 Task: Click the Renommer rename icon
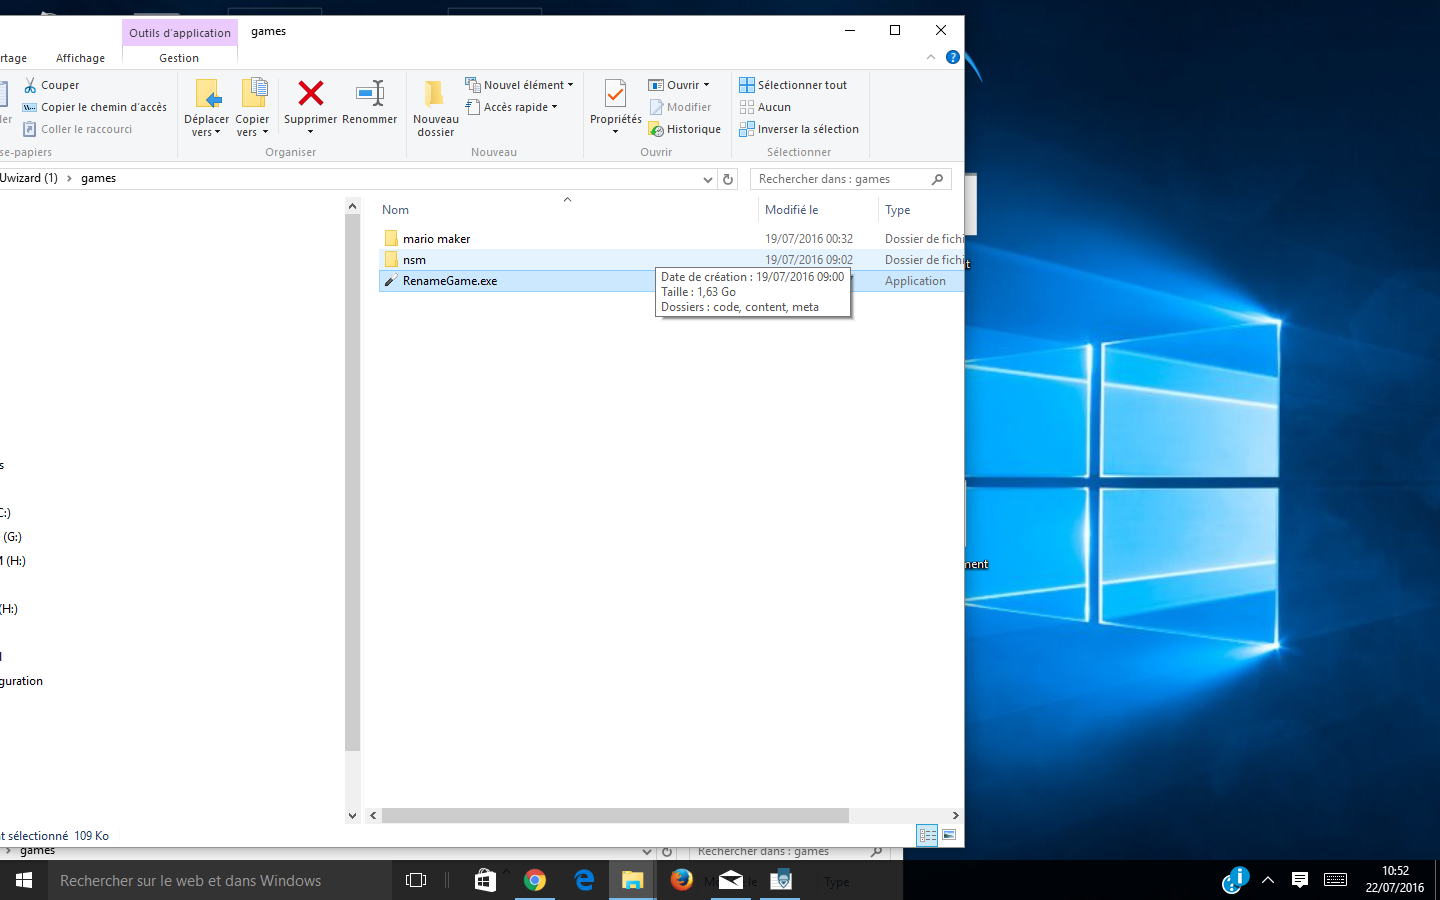[x=370, y=94]
